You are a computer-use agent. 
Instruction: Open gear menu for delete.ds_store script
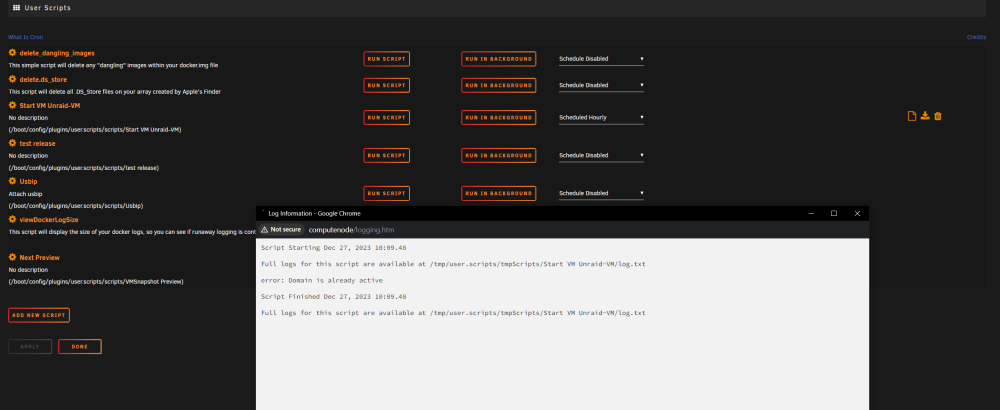click(x=12, y=79)
